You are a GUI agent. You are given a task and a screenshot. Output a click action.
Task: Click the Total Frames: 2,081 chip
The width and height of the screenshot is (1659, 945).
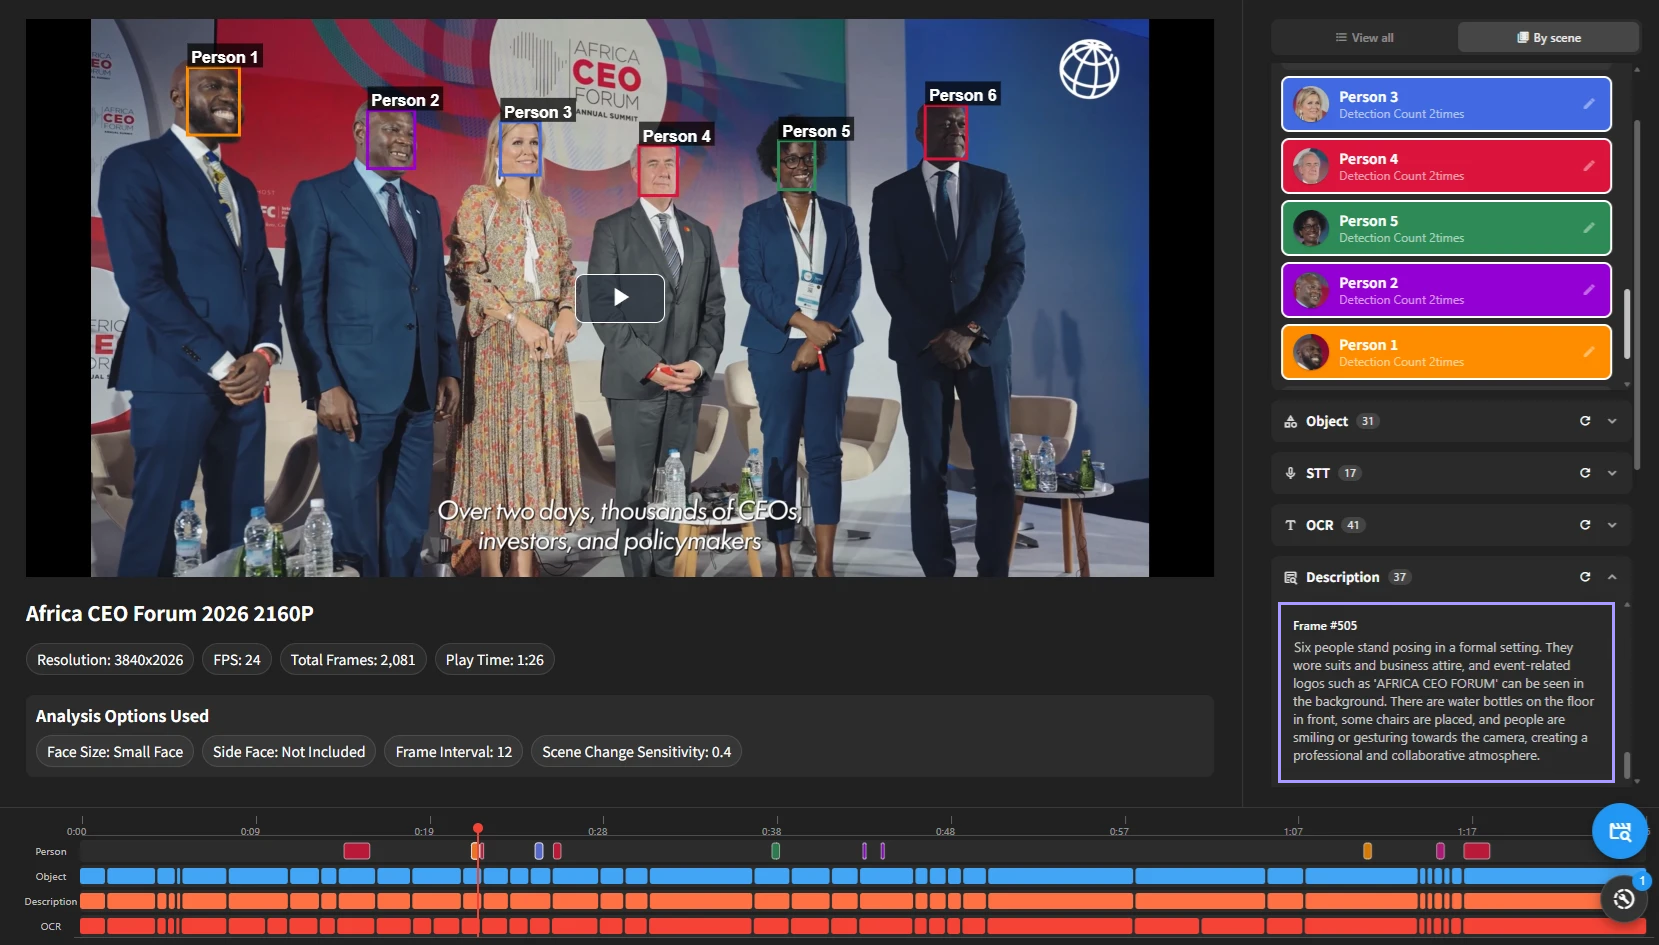coord(353,660)
